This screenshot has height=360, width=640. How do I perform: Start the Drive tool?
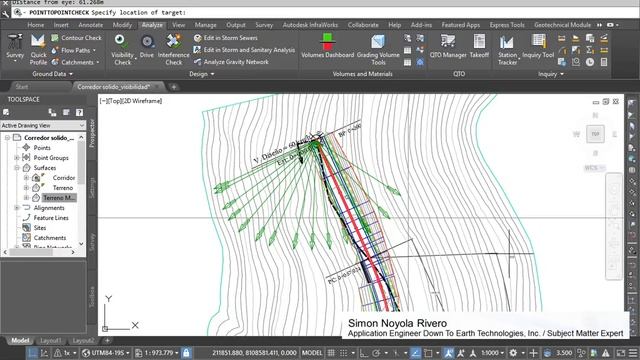pos(147,46)
